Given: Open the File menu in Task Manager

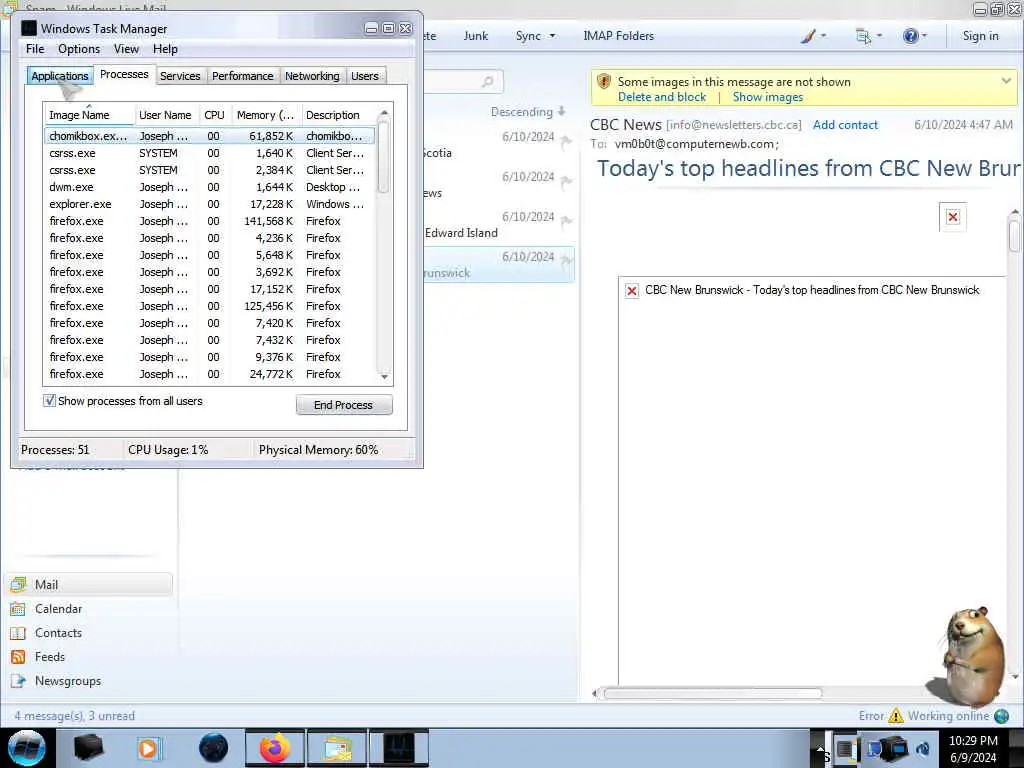Looking at the screenshot, I should point(35,49).
